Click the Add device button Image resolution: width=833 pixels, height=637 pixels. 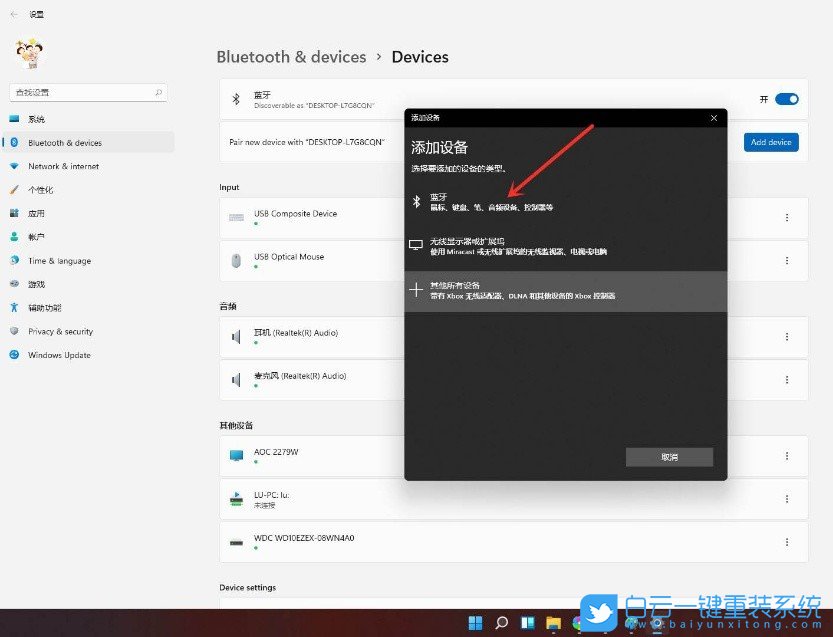[x=771, y=142]
